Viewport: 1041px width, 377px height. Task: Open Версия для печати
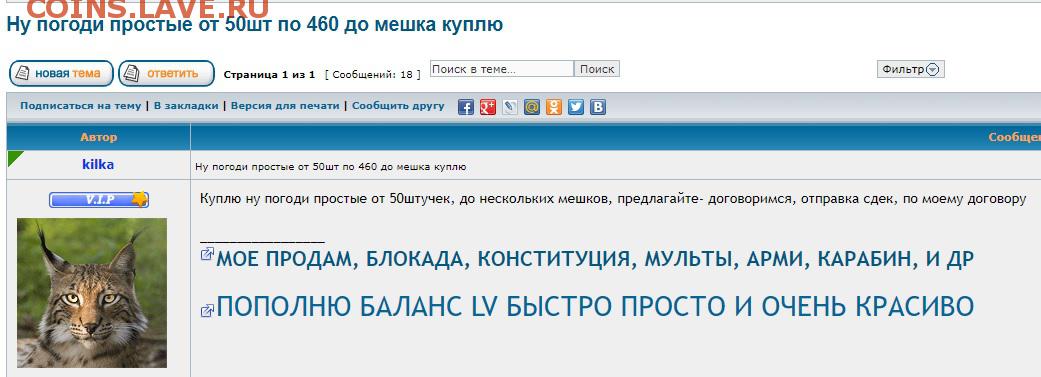285,106
